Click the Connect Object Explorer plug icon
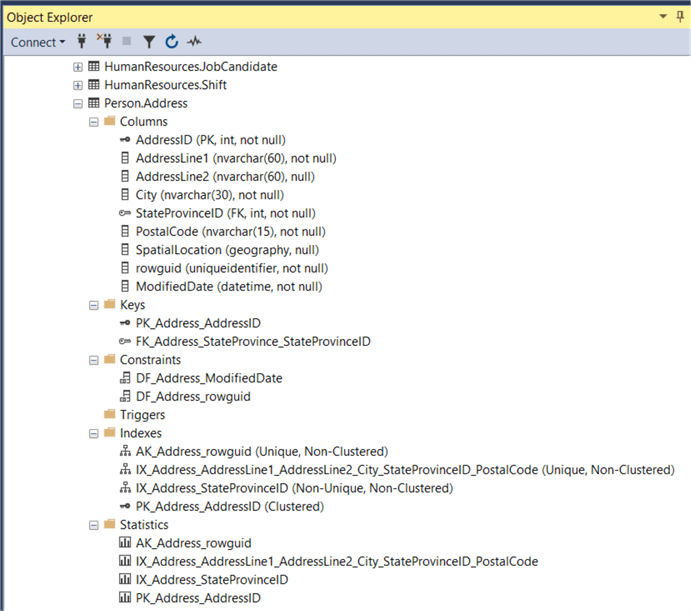Image resolution: width=691 pixels, height=611 pixels. pos(82,42)
